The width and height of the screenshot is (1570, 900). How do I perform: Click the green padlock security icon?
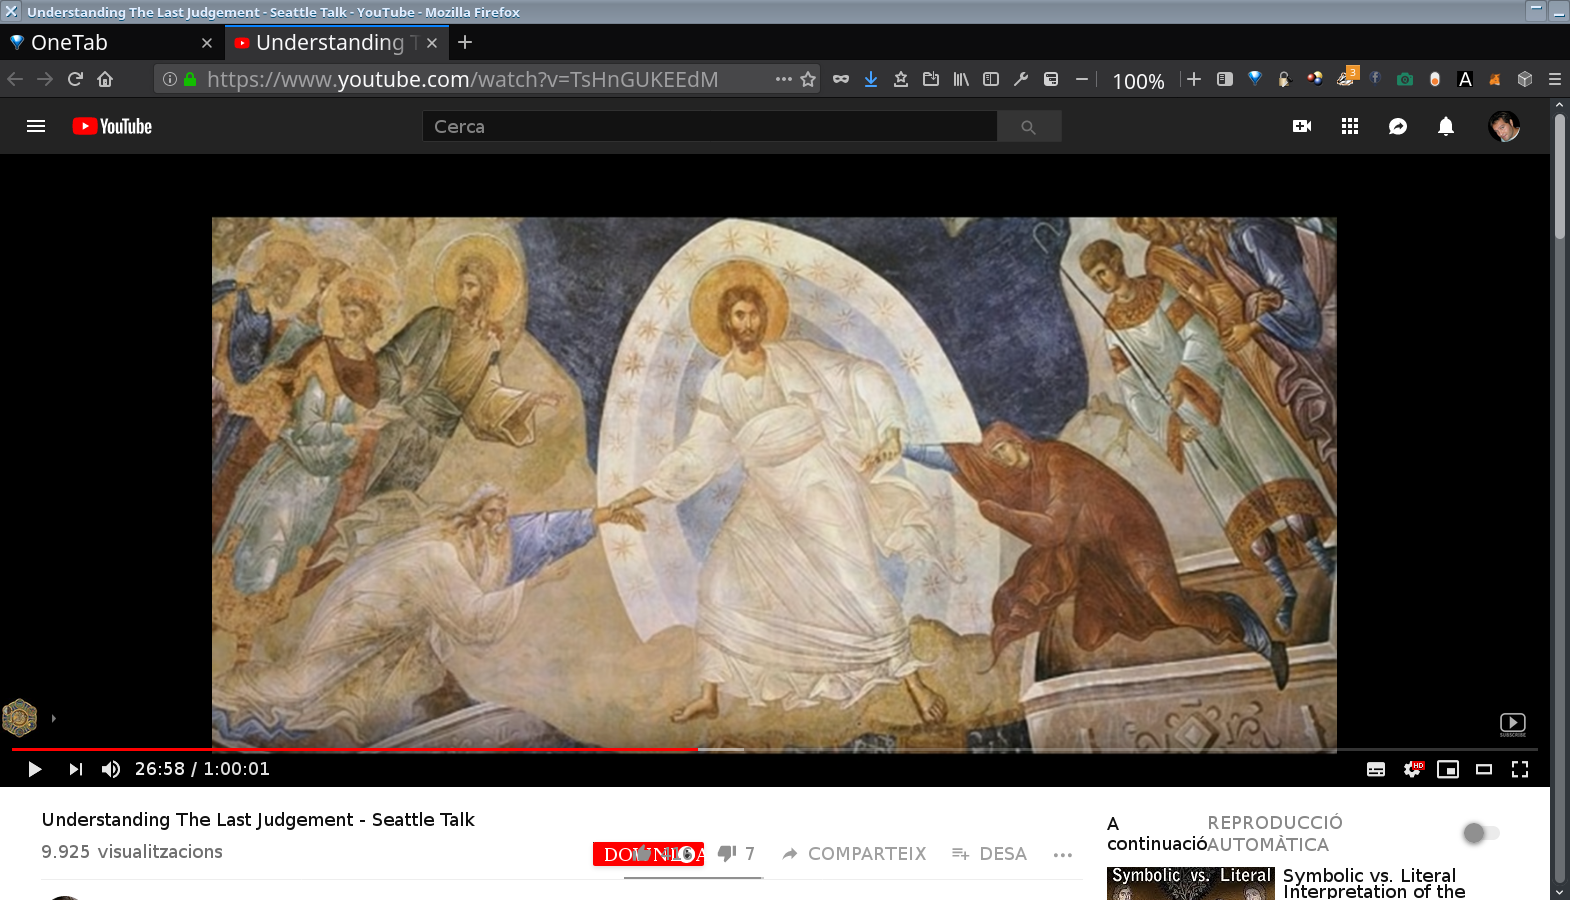190,79
